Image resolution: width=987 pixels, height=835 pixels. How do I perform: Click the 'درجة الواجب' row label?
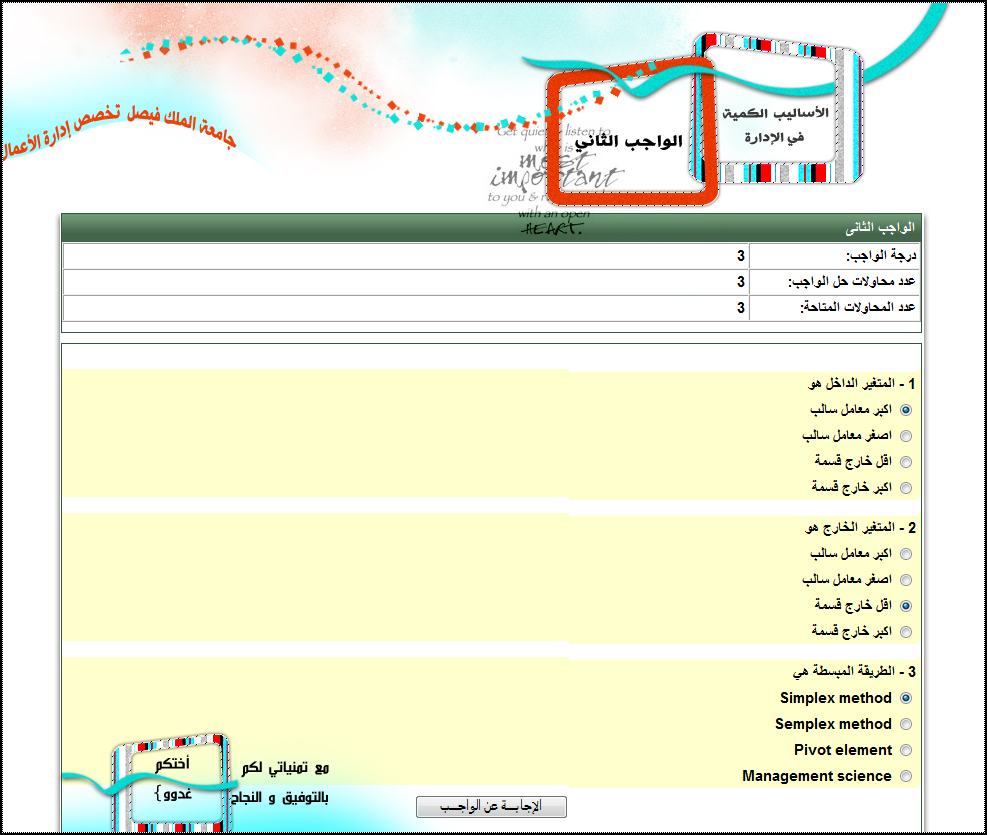point(881,255)
